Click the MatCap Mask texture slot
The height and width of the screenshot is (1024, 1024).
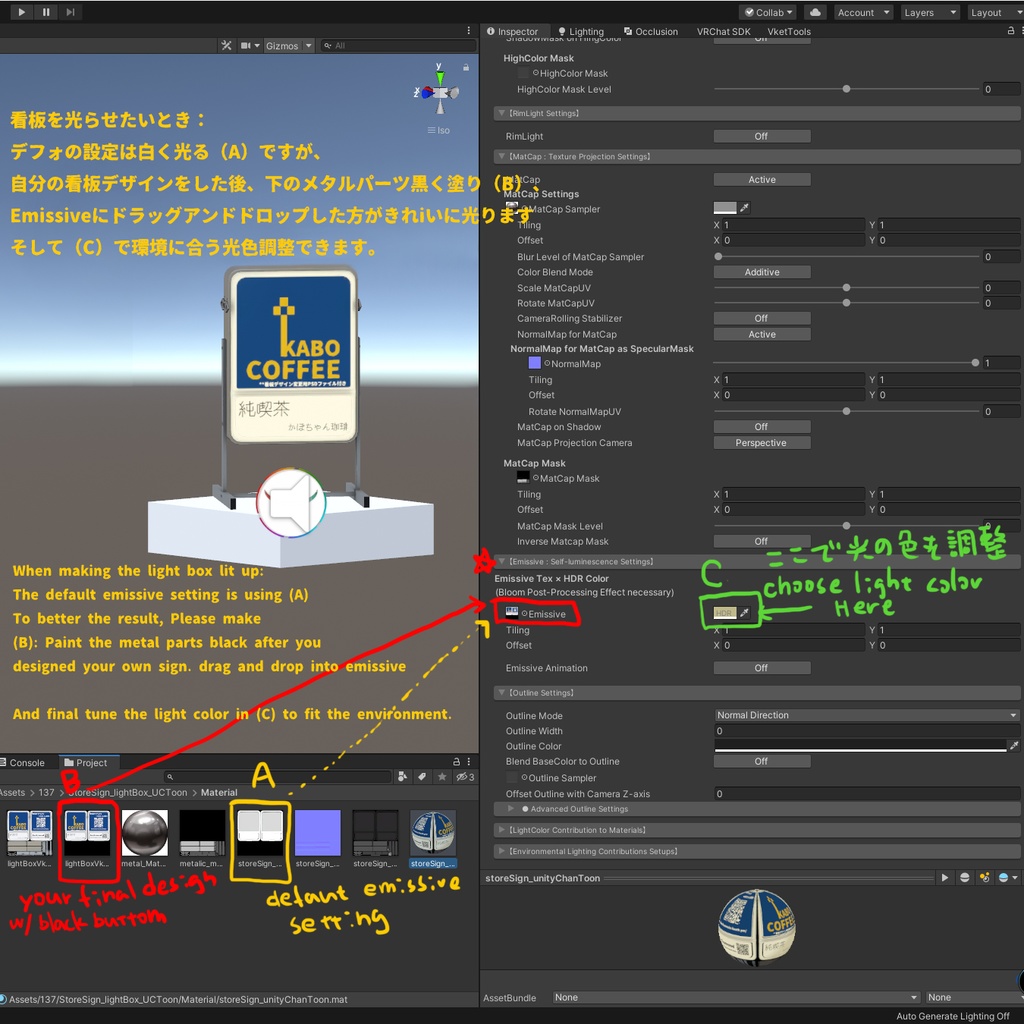click(x=523, y=477)
